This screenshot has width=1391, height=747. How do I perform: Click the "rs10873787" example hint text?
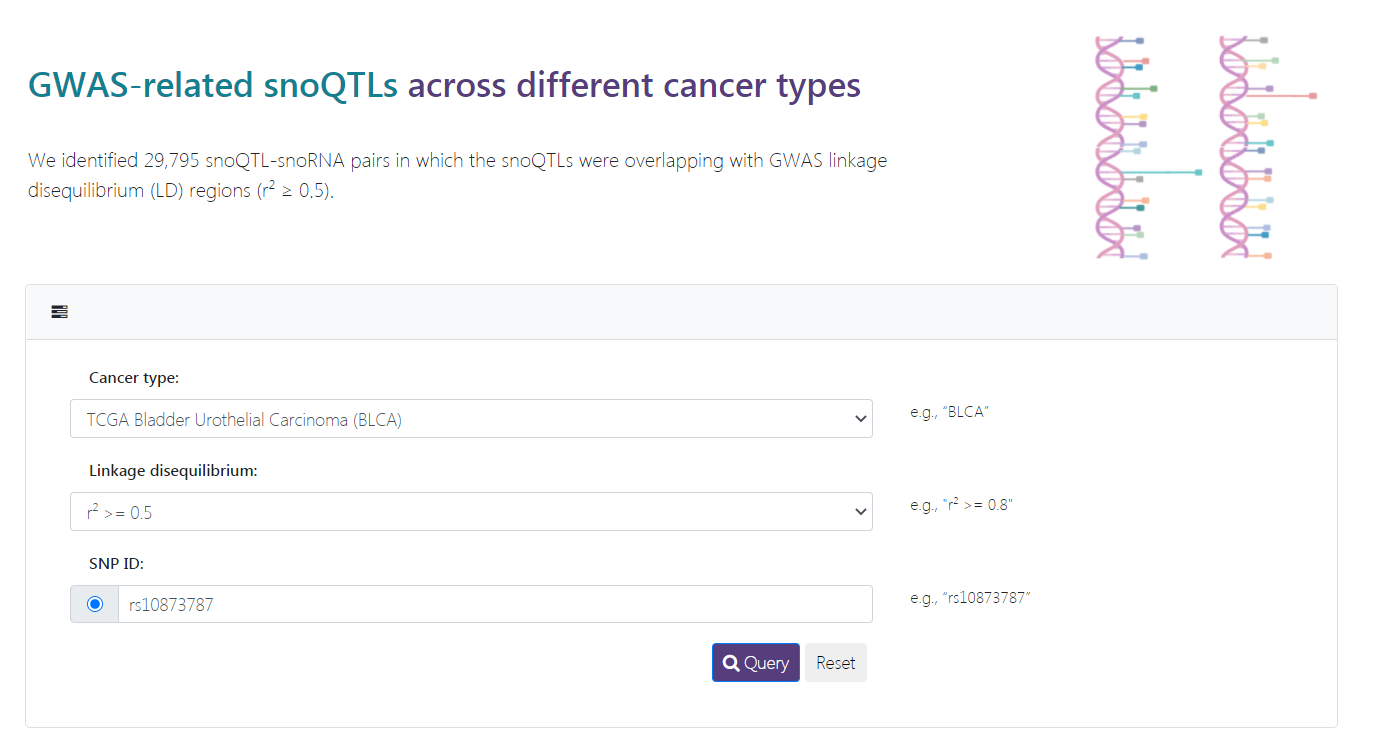click(970, 598)
